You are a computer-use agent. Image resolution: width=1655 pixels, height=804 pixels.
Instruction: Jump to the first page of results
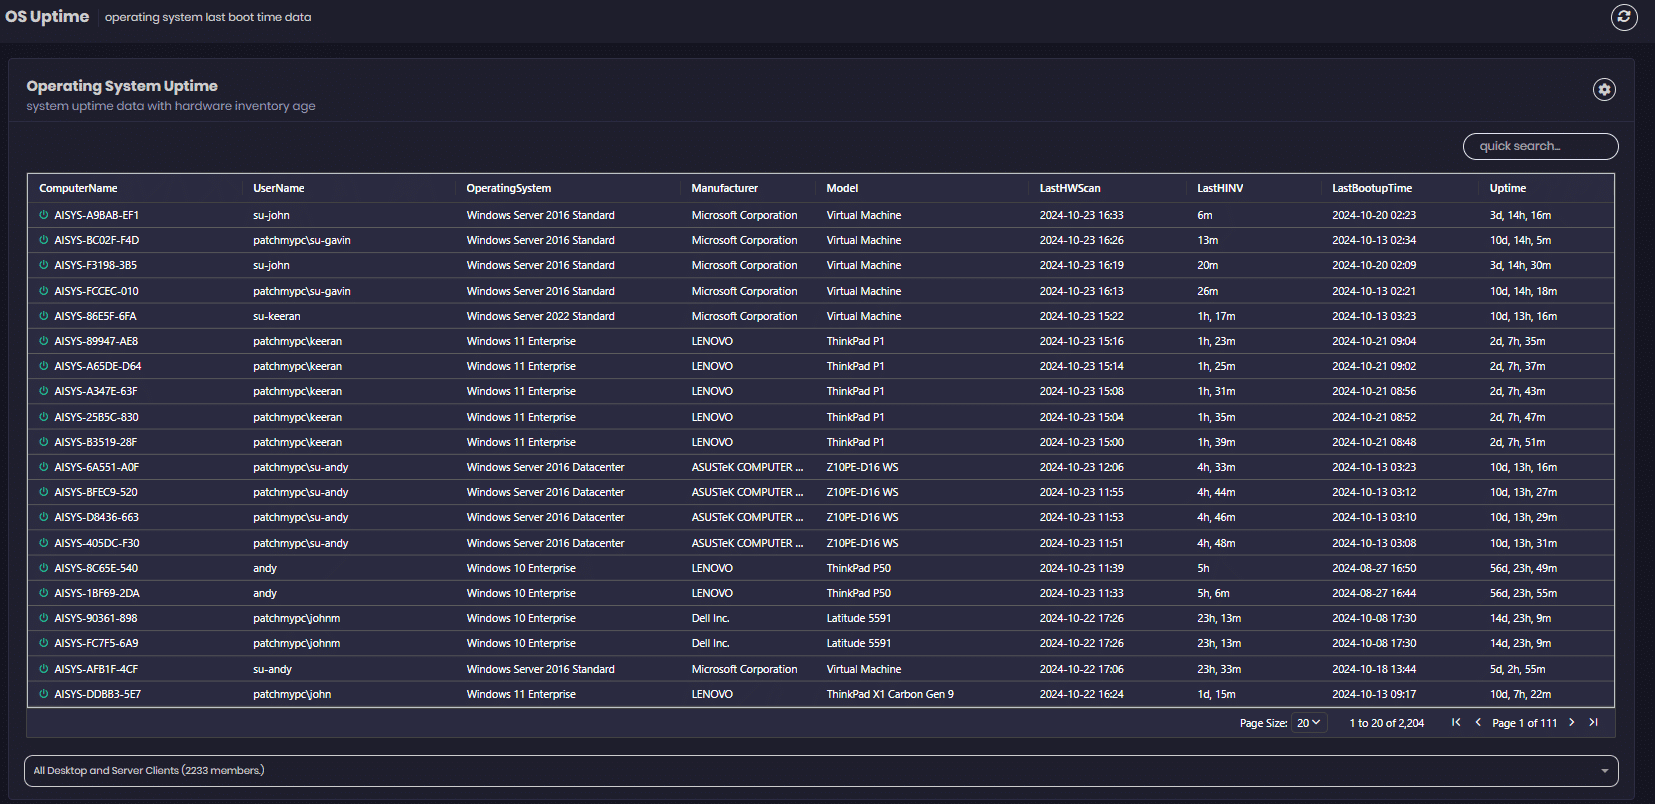pyautogui.click(x=1456, y=723)
